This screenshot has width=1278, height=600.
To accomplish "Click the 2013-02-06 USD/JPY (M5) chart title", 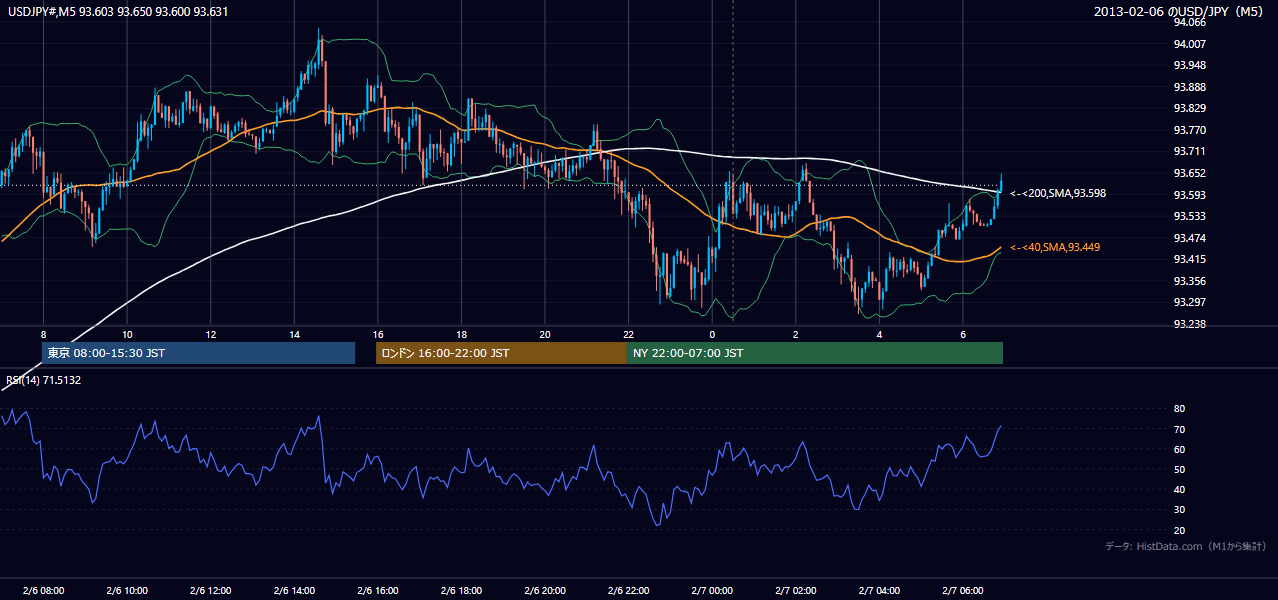I will (1180, 12).
